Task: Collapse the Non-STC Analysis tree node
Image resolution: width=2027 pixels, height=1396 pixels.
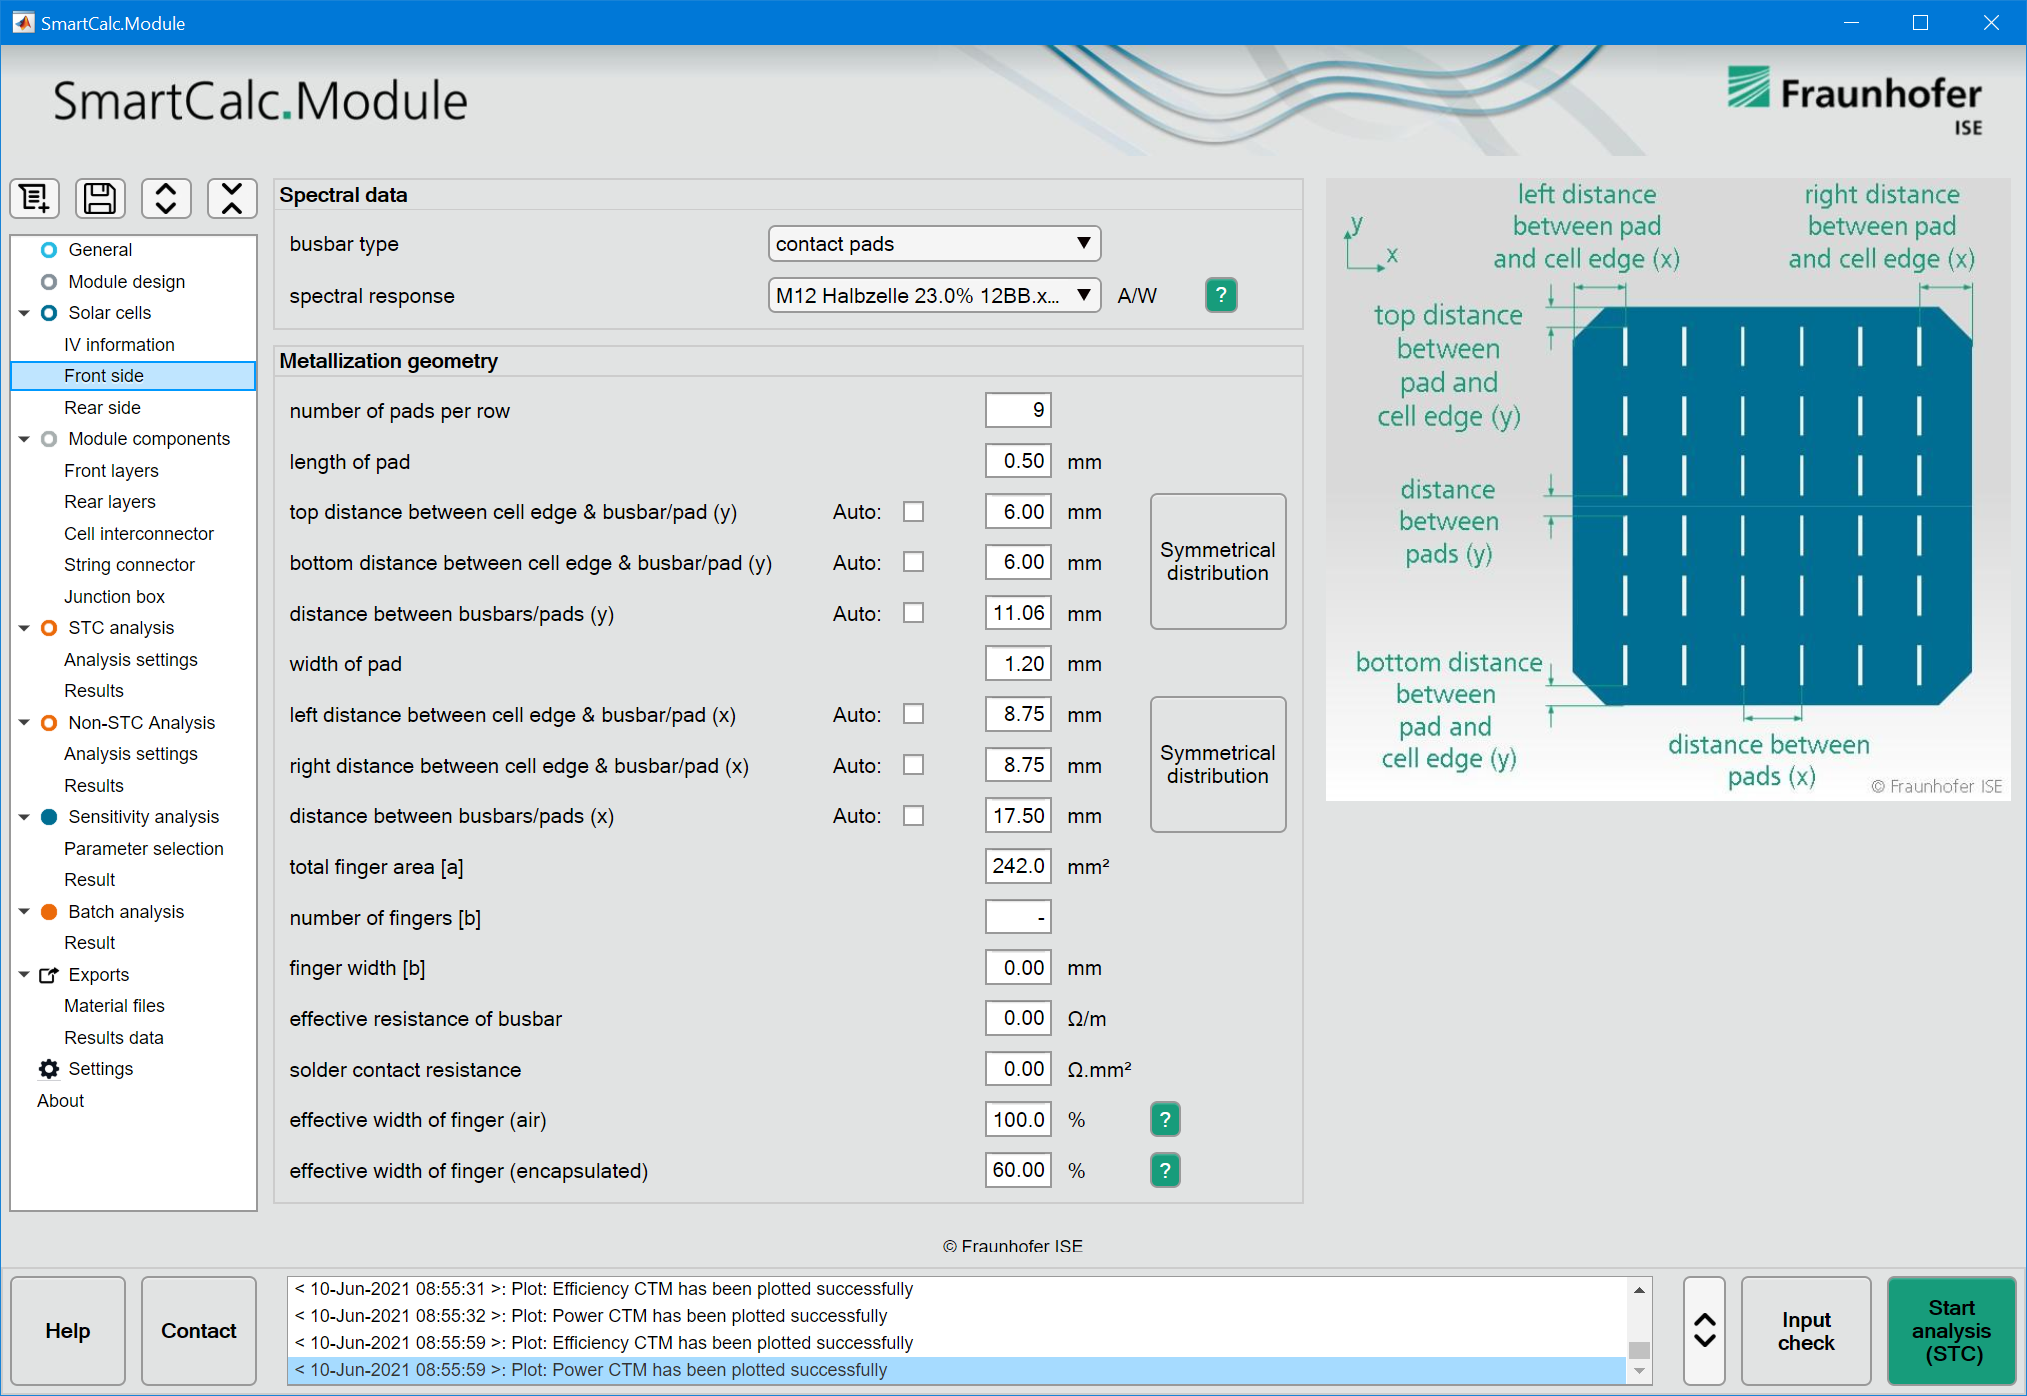Action: coord(24,723)
